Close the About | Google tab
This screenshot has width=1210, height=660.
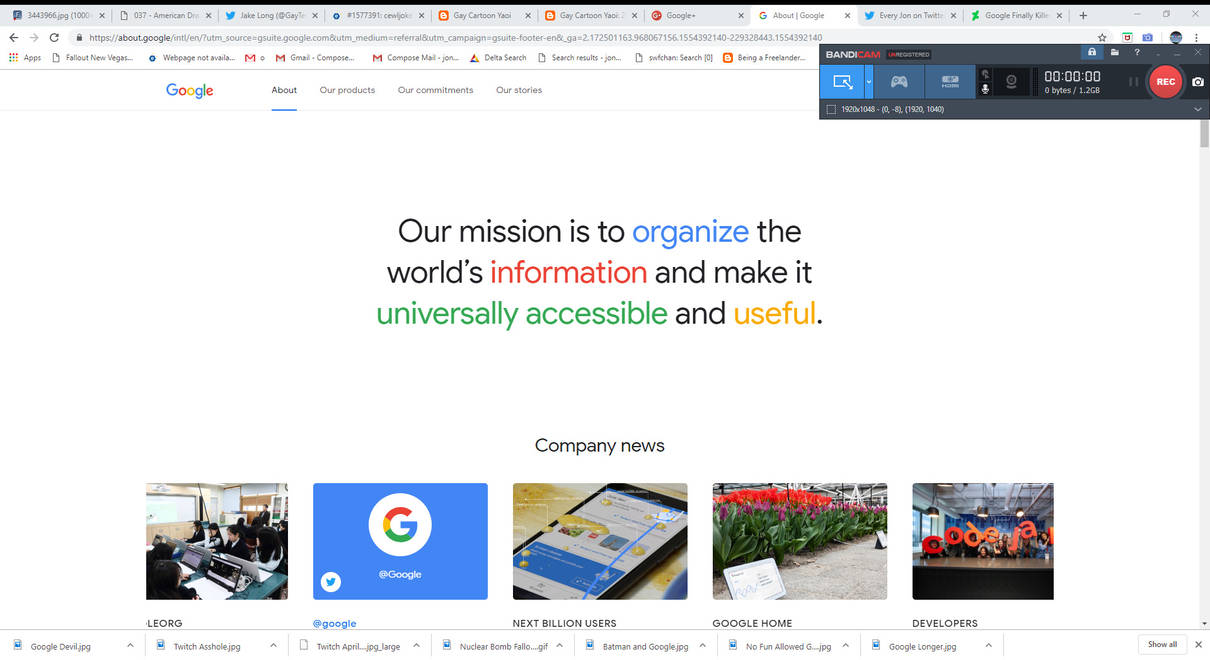pos(845,16)
